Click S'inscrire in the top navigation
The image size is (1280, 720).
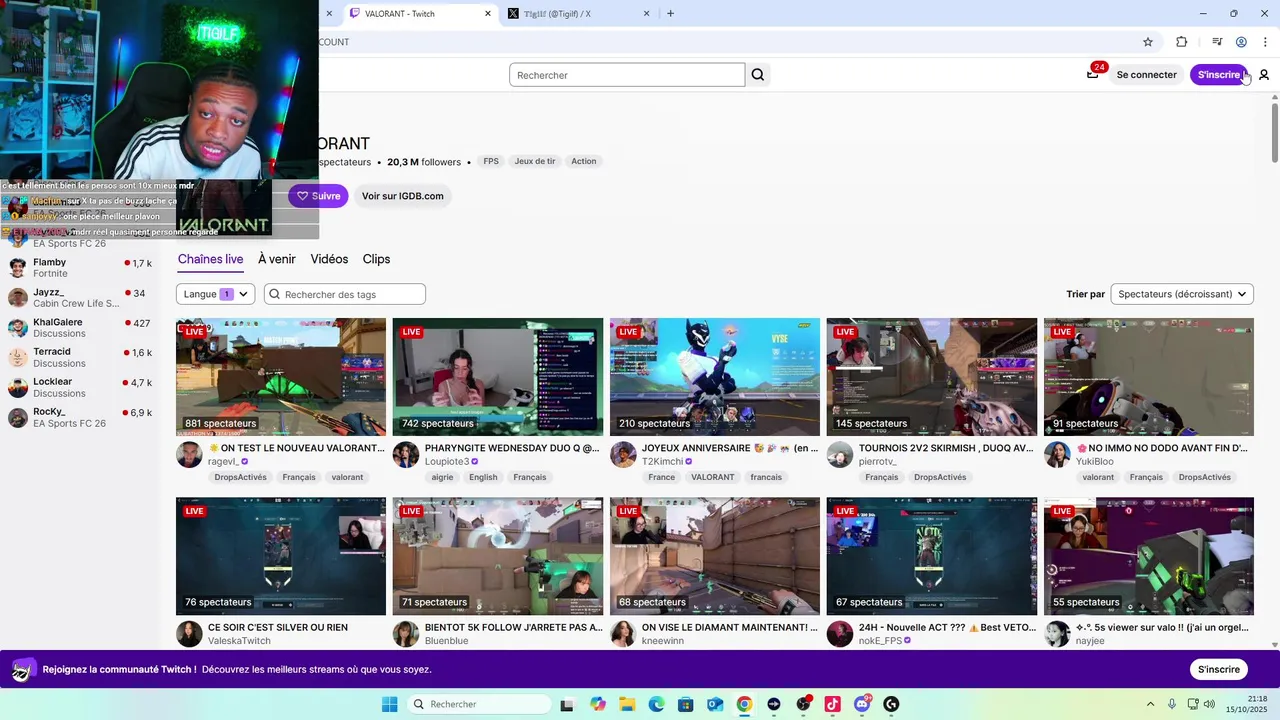point(1219,75)
